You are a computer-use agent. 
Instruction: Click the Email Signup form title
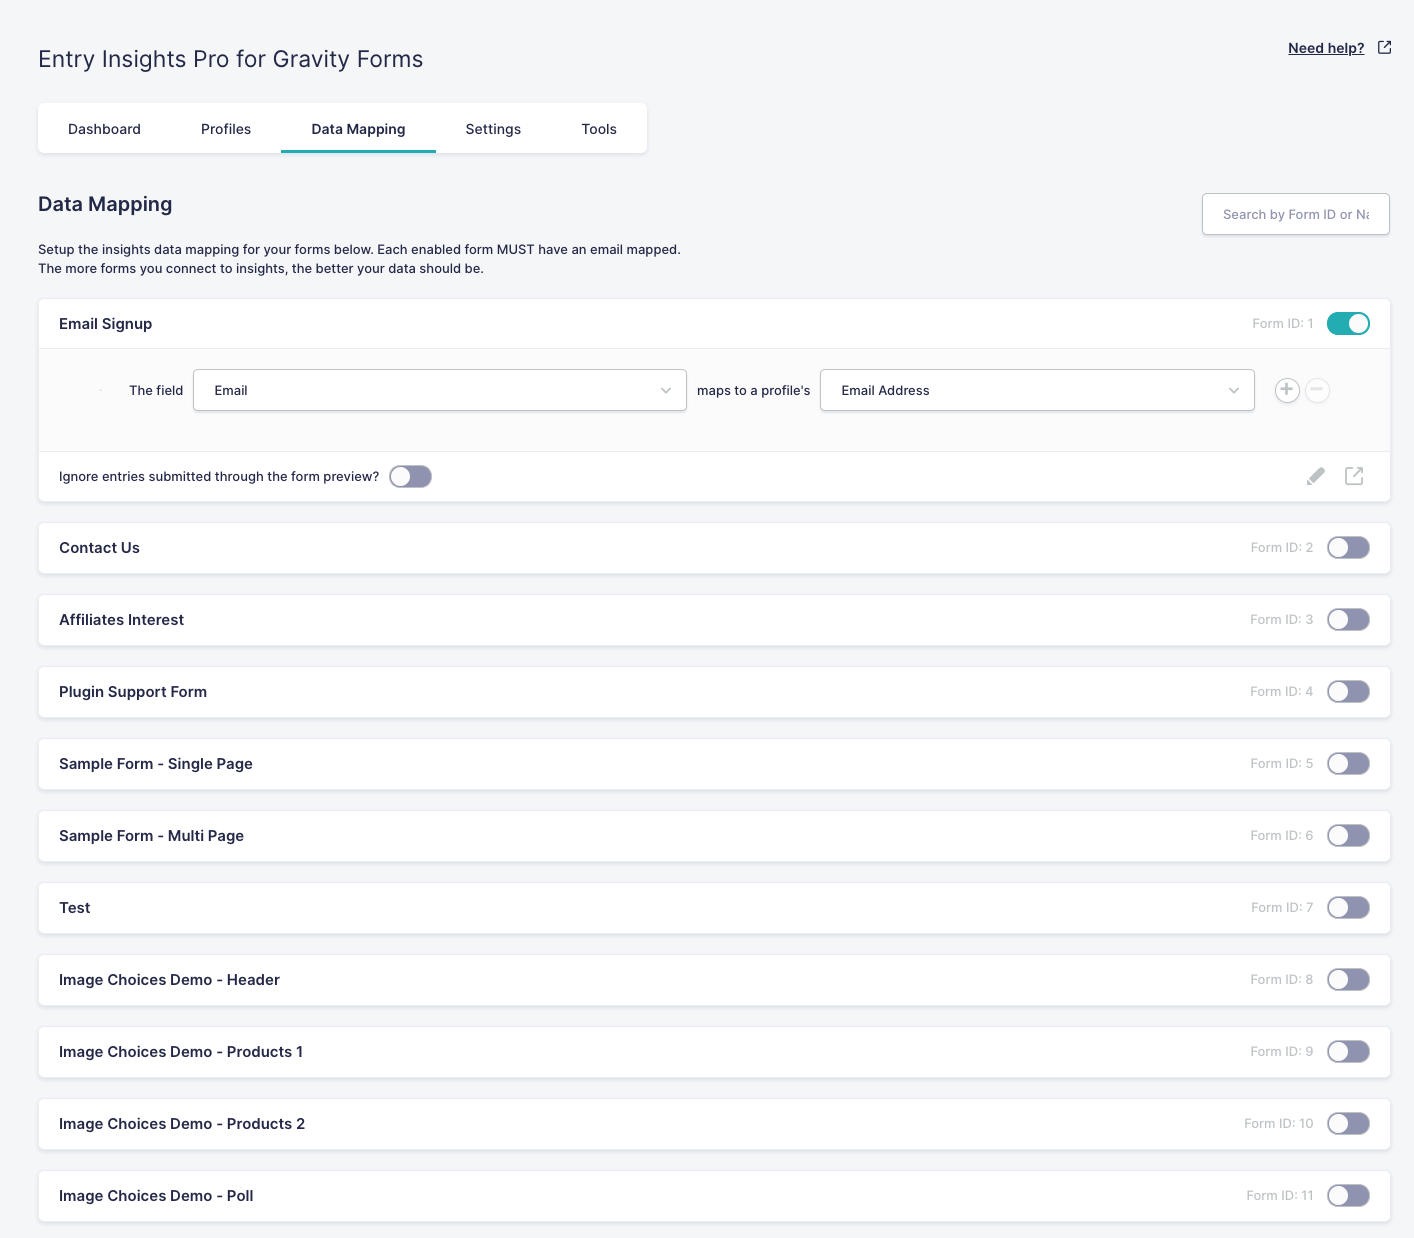(x=106, y=324)
